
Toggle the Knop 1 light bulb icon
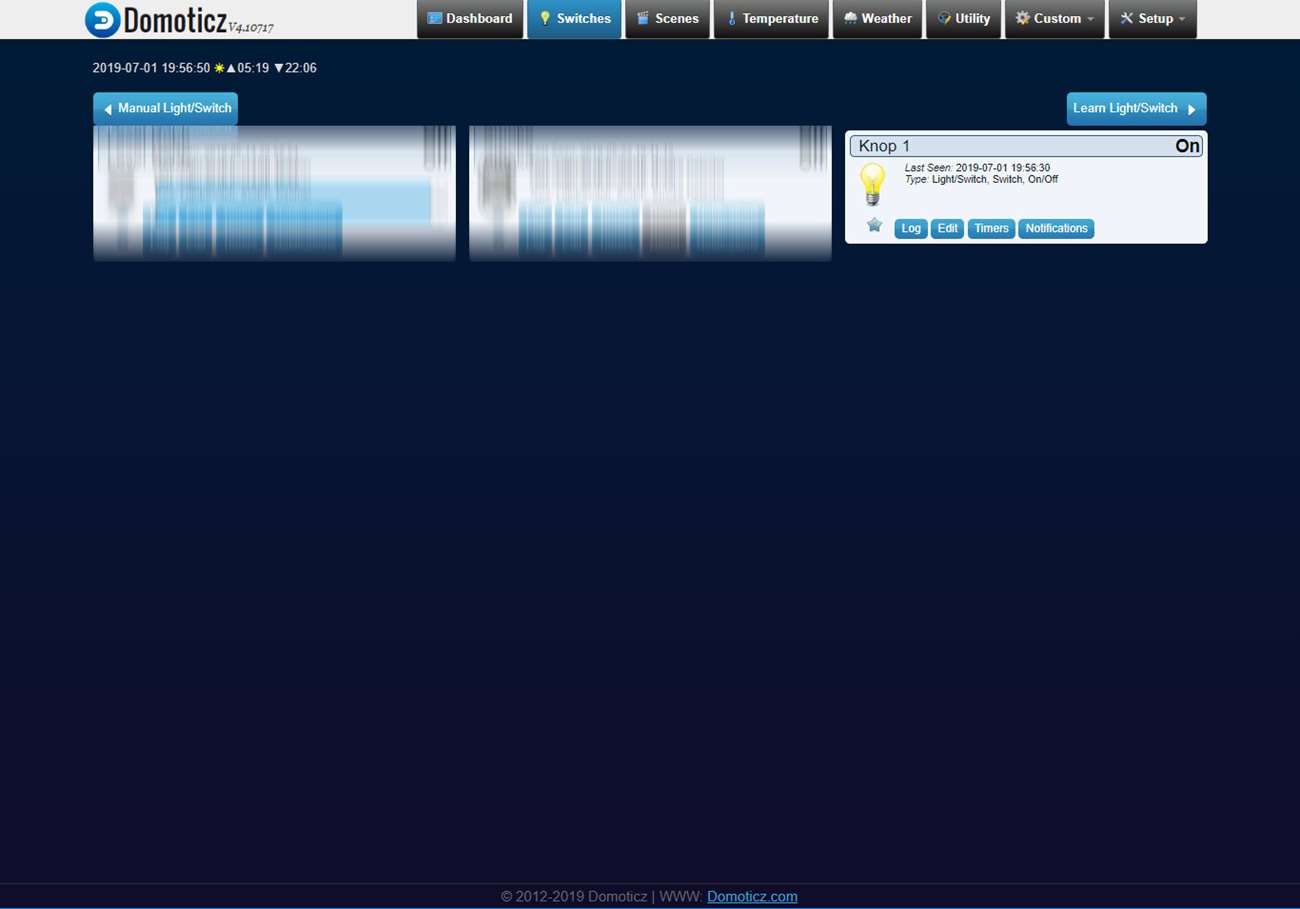tap(873, 185)
